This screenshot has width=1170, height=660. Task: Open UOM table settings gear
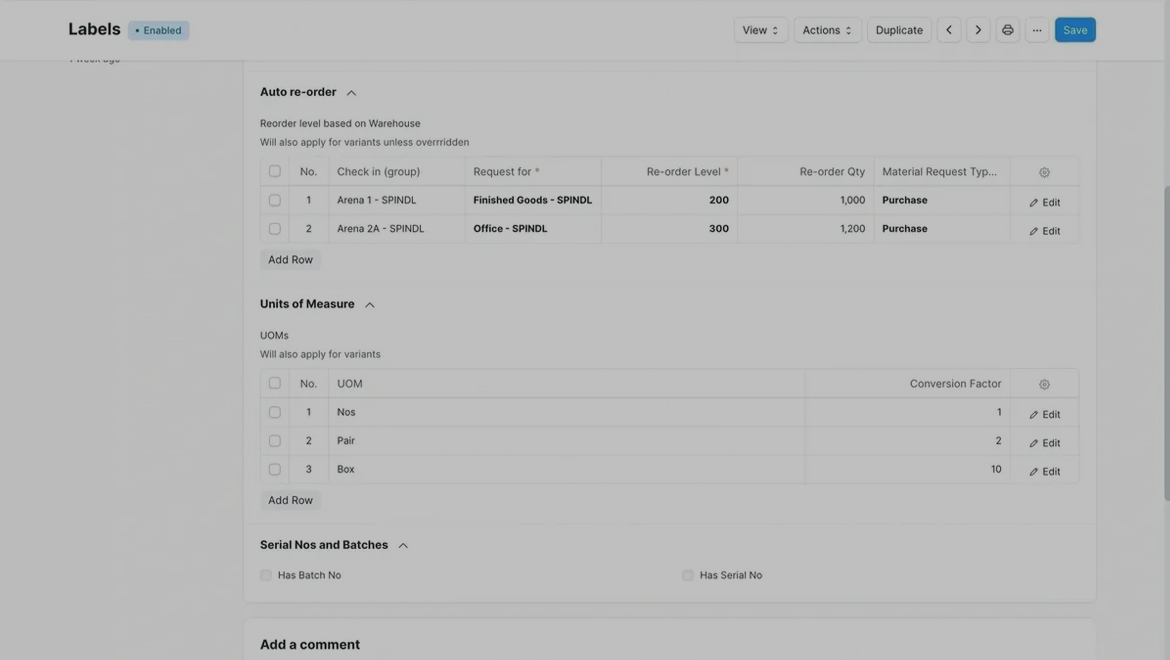point(1044,384)
